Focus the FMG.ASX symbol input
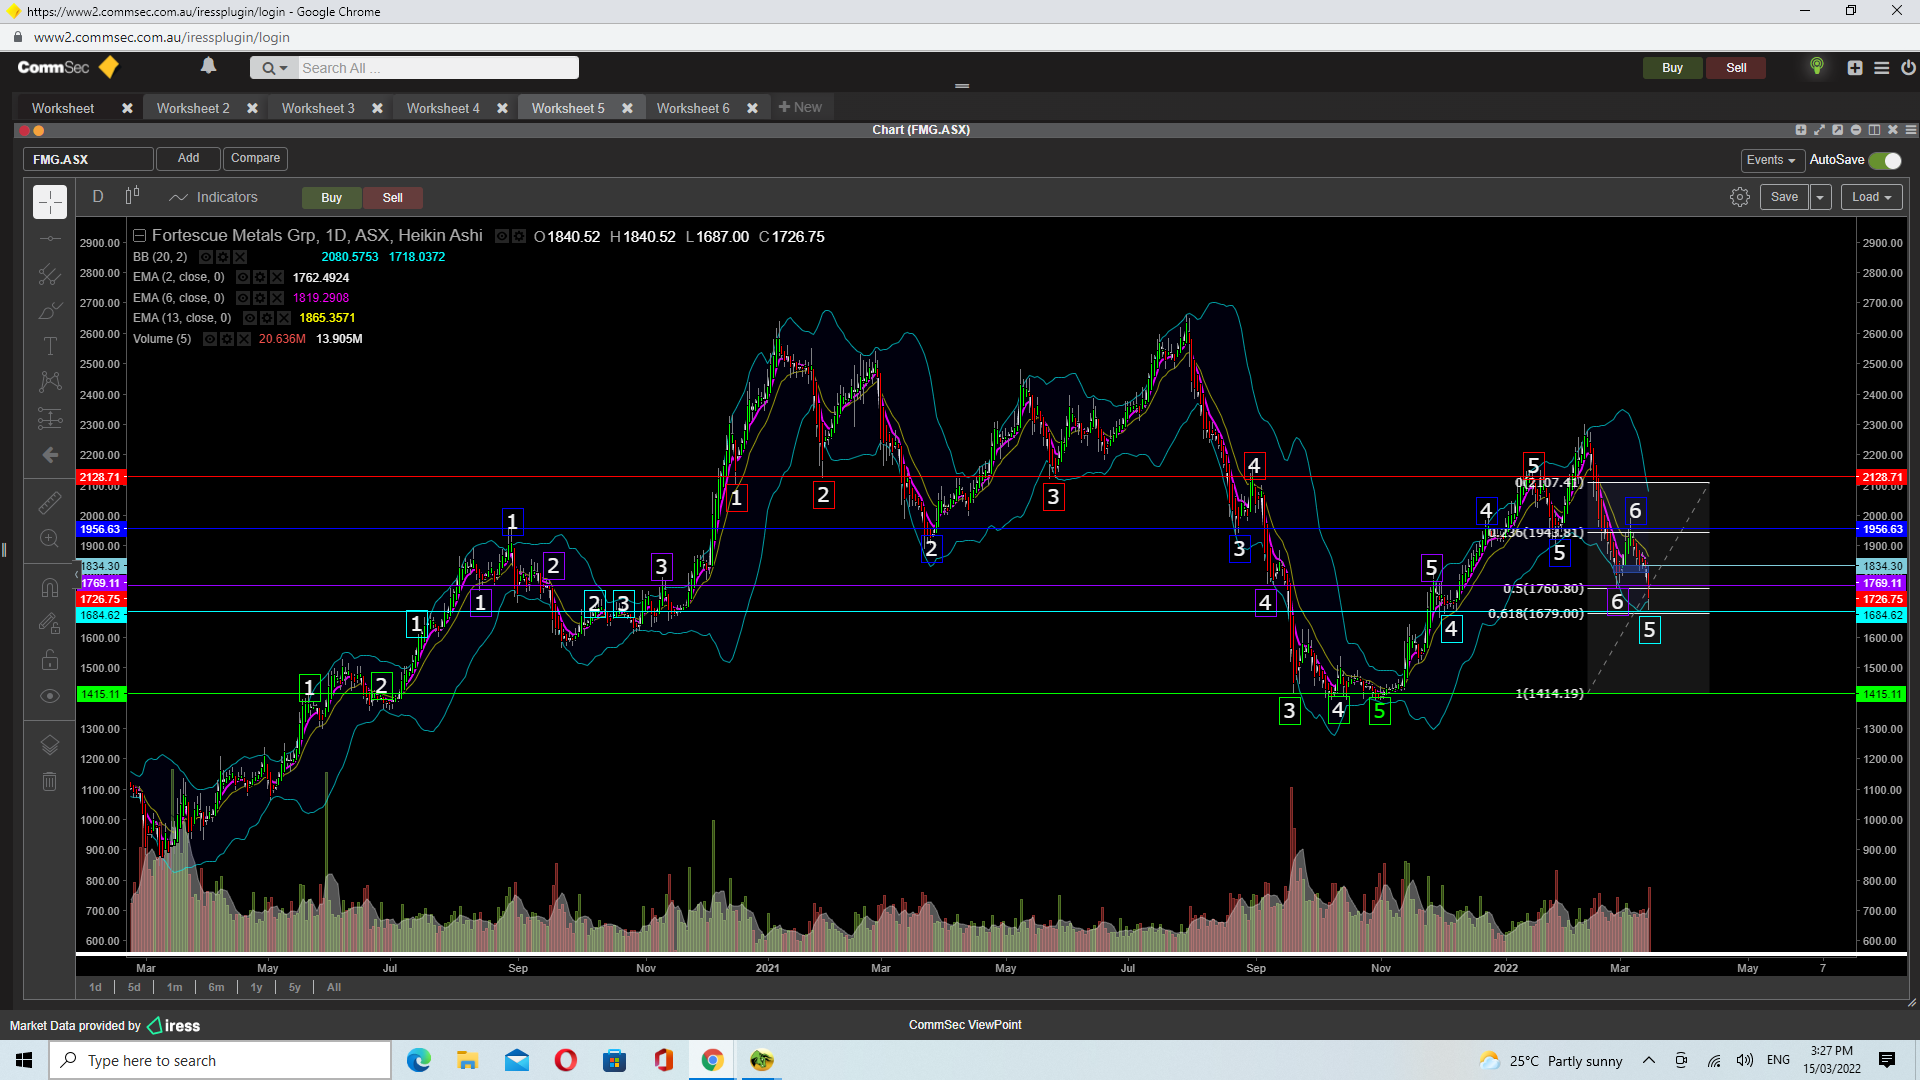1920x1080 pixels. (88, 159)
